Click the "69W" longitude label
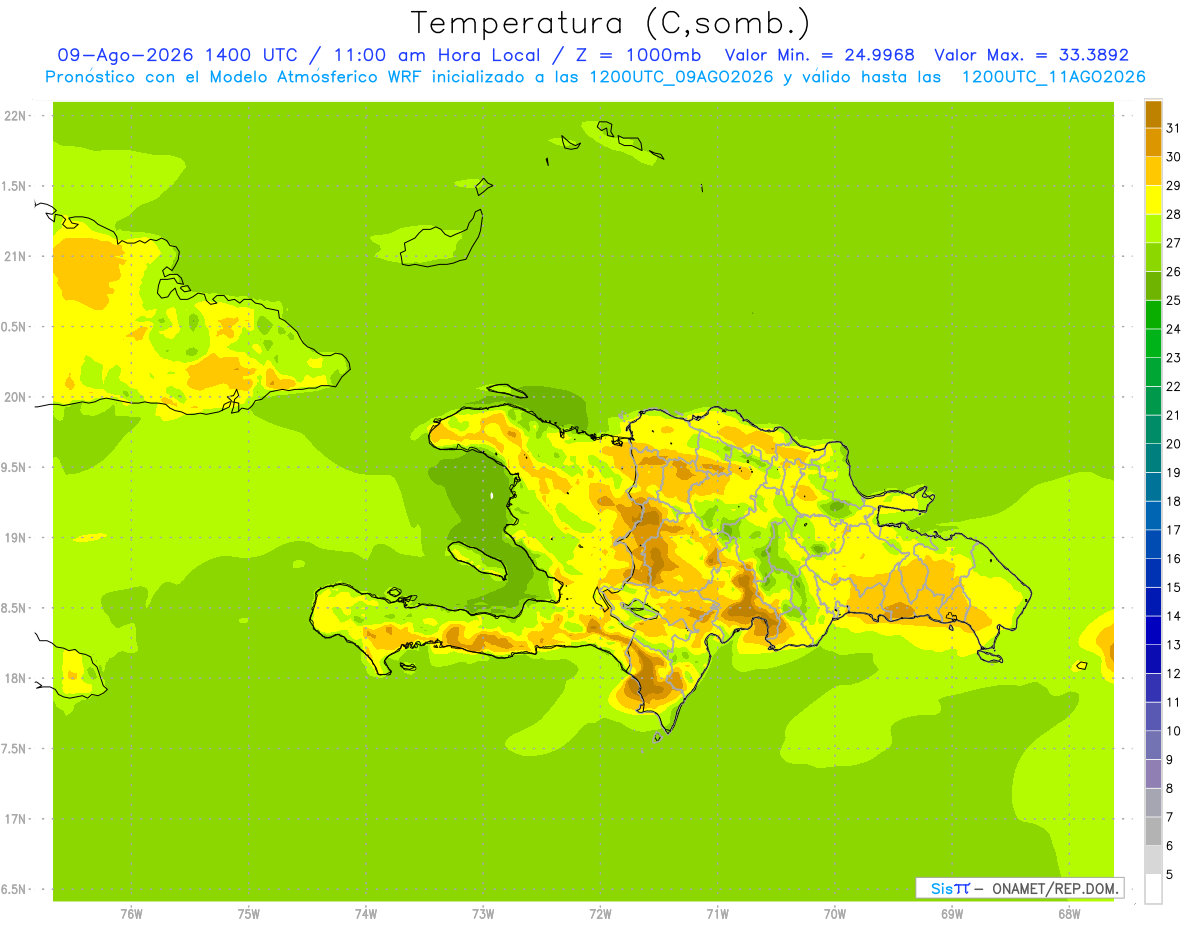The image size is (1200, 927). pyautogui.click(x=952, y=914)
